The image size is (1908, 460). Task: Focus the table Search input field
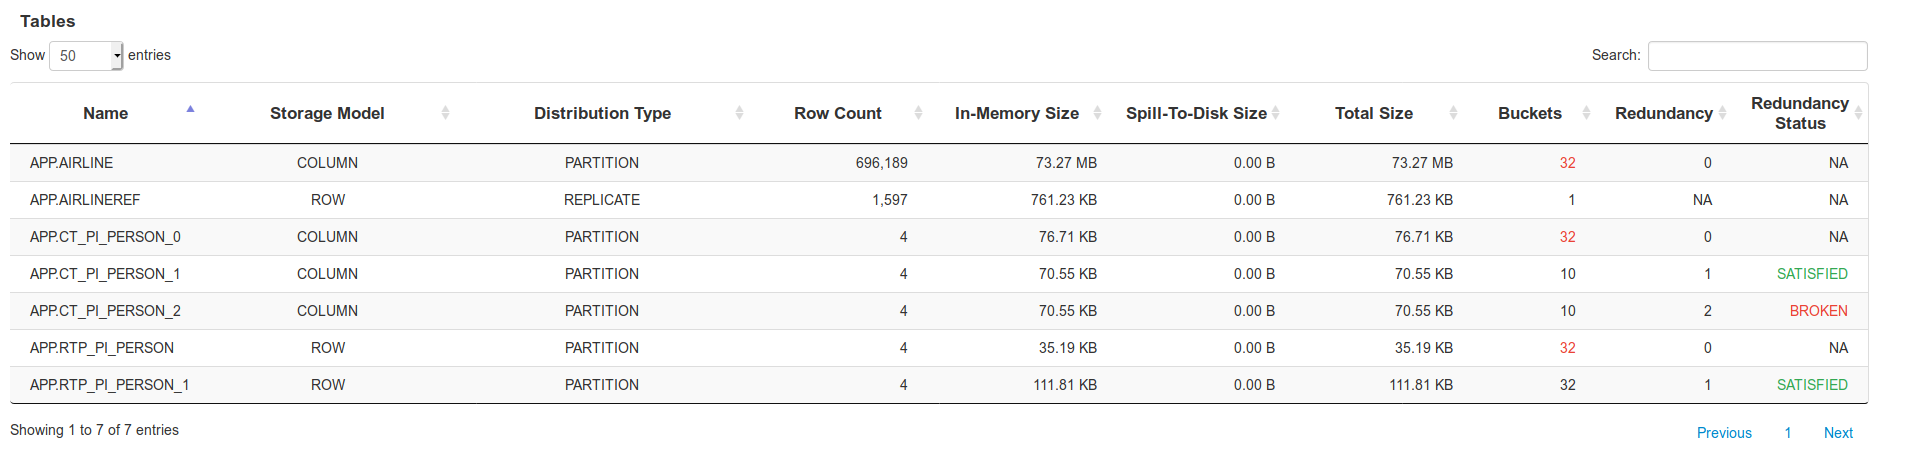click(x=1757, y=56)
